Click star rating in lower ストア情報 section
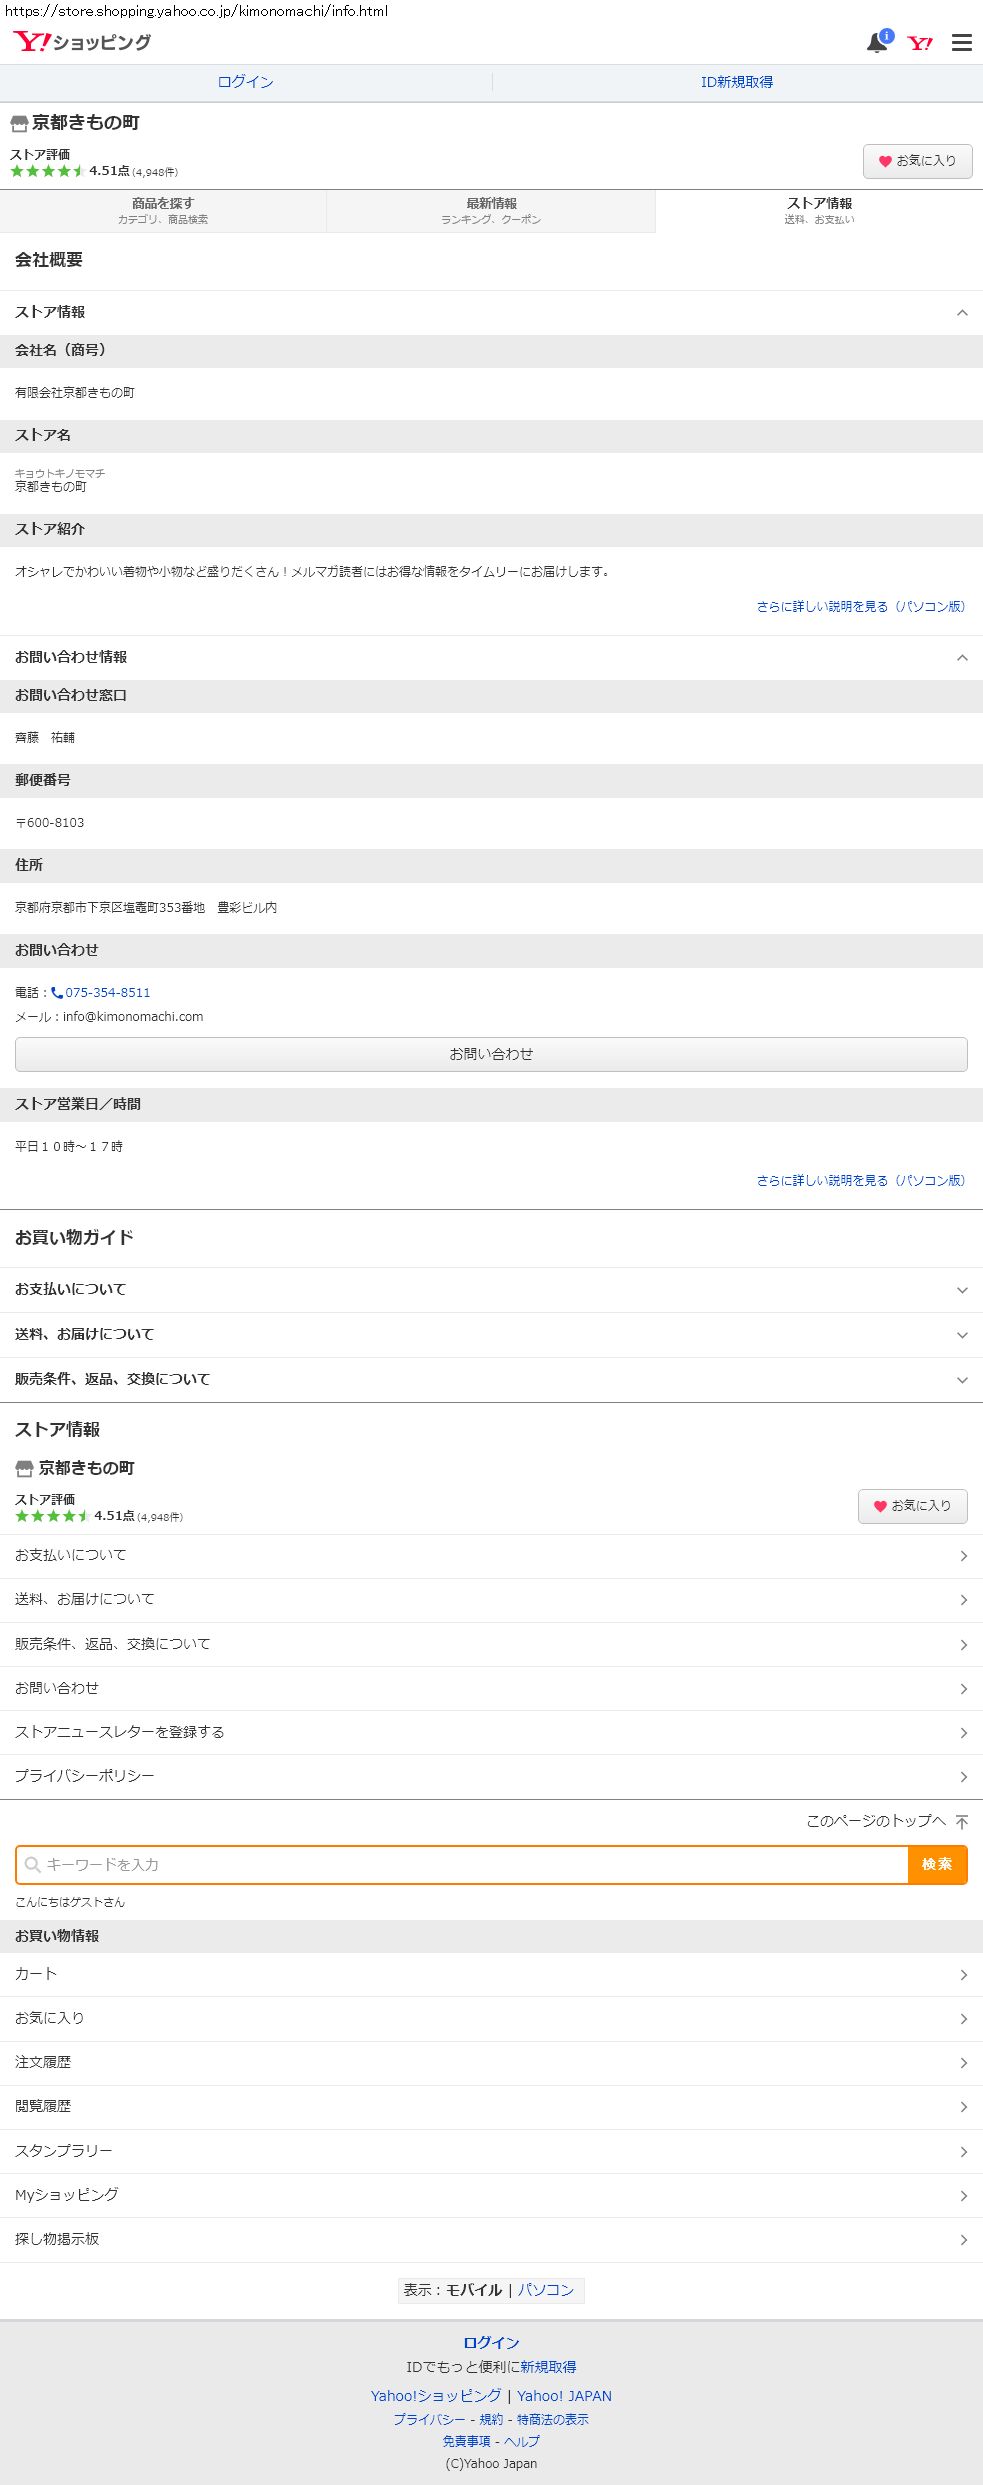The width and height of the screenshot is (983, 2485). click(52, 1516)
